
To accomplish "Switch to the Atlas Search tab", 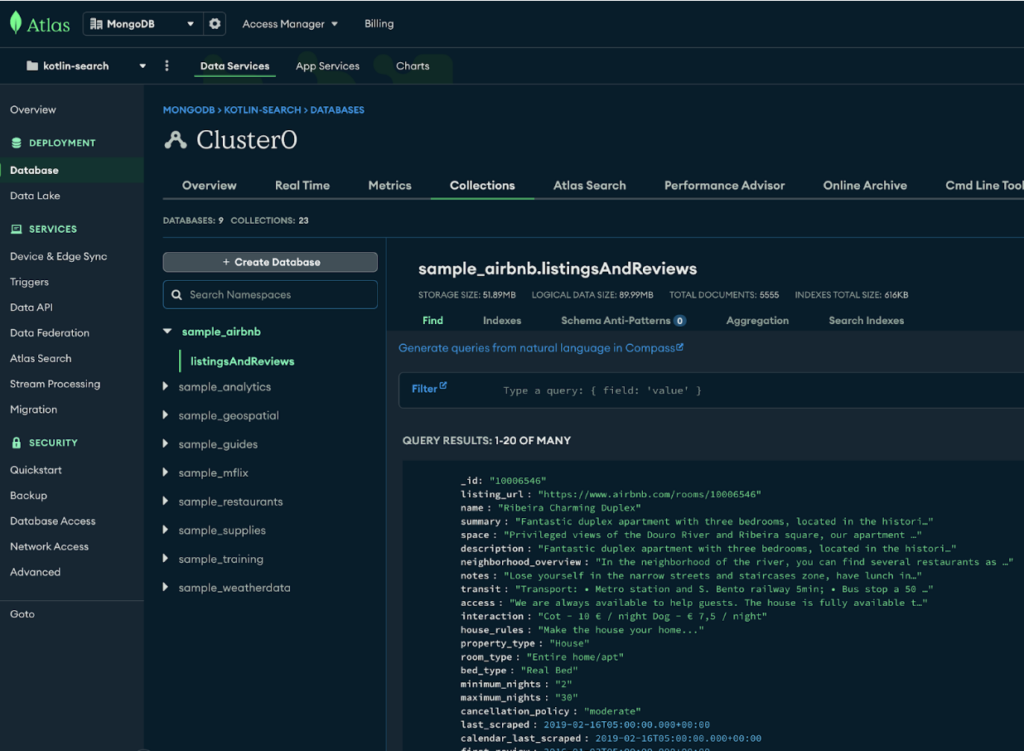I will click(x=589, y=185).
